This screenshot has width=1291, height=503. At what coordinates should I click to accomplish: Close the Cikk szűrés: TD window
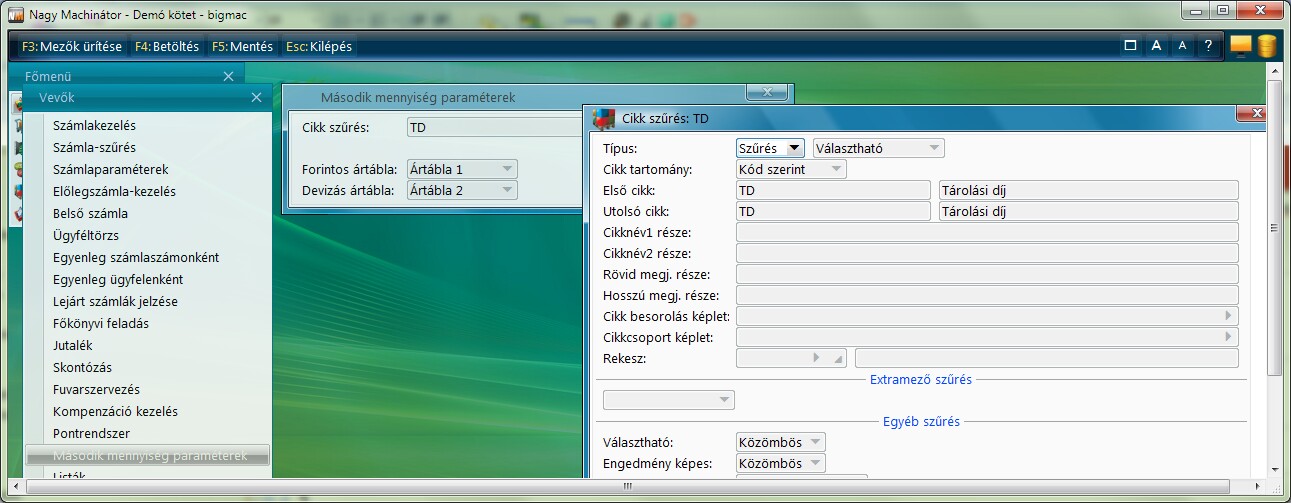pos(1252,113)
